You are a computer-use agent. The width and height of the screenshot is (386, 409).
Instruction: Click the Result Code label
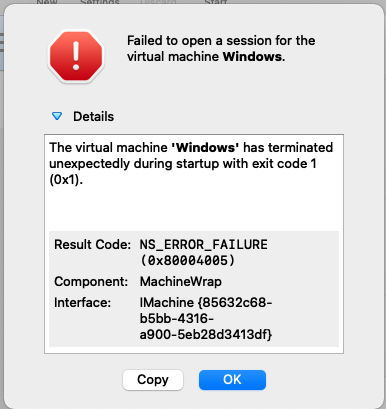tap(92, 244)
